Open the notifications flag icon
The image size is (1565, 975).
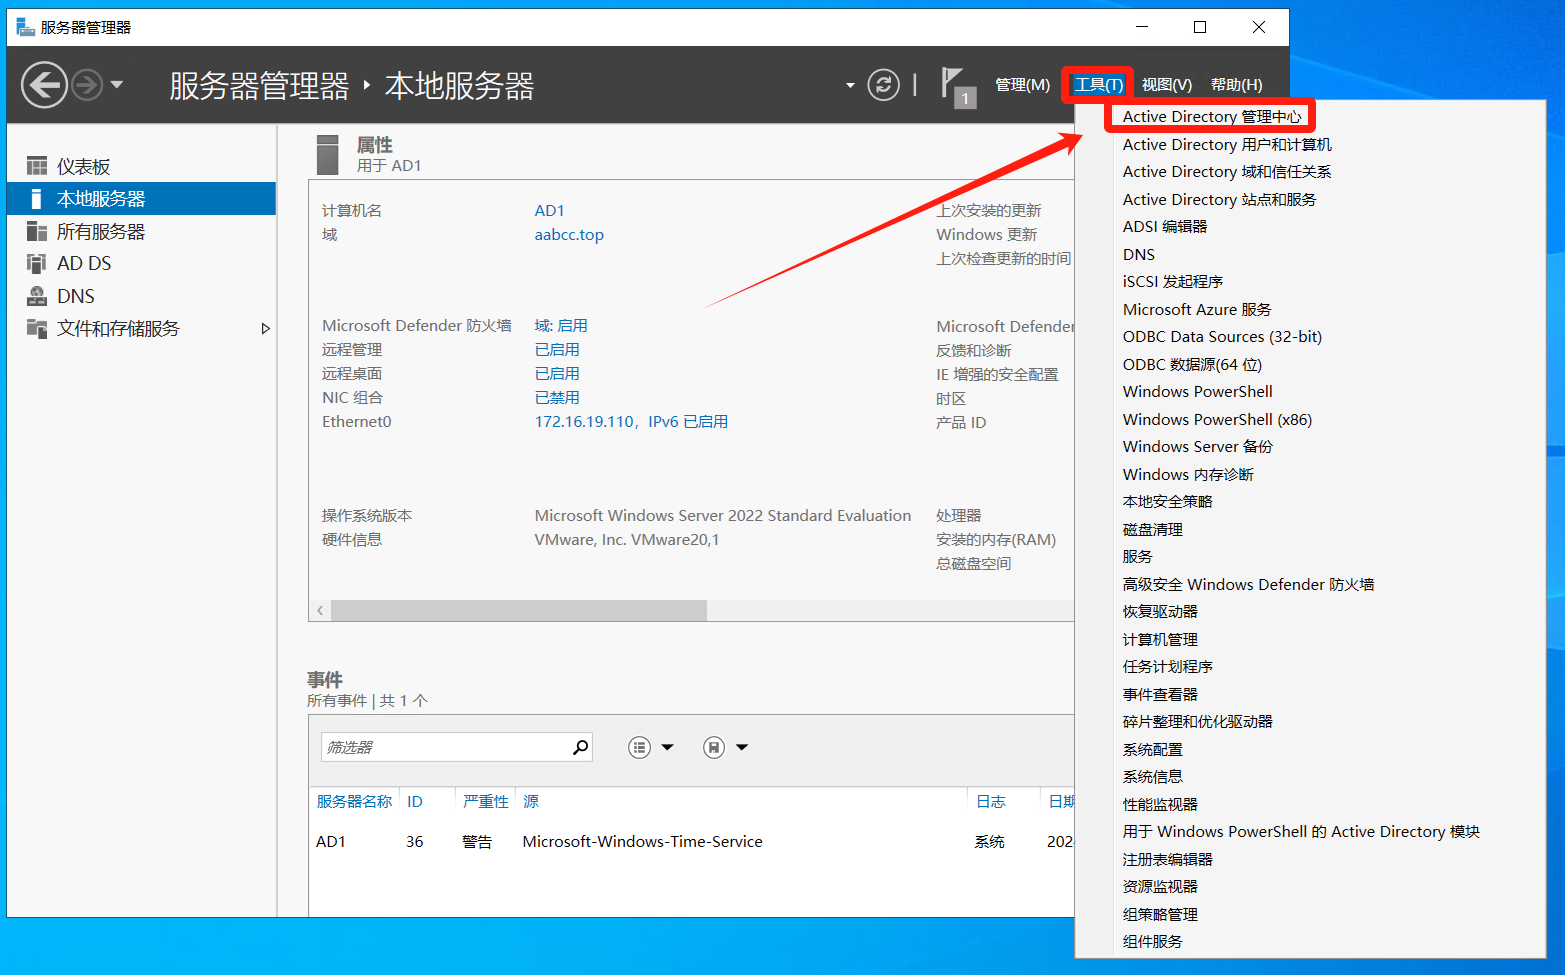(955, 85)
